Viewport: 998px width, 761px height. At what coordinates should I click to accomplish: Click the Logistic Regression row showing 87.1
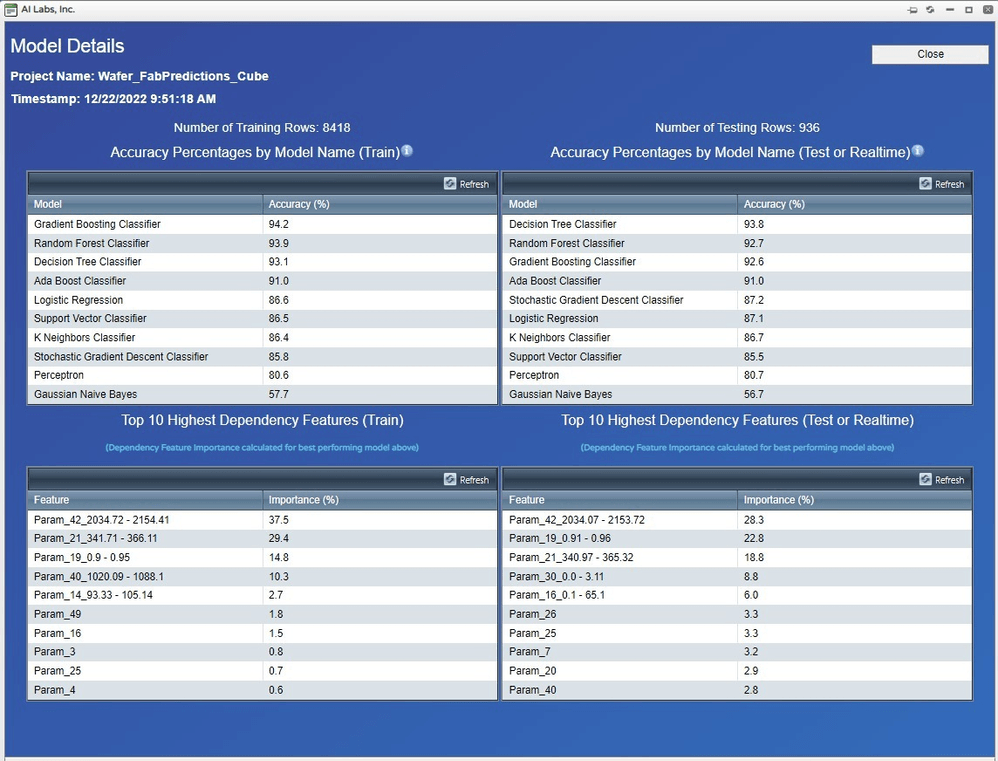click(738, 319)
